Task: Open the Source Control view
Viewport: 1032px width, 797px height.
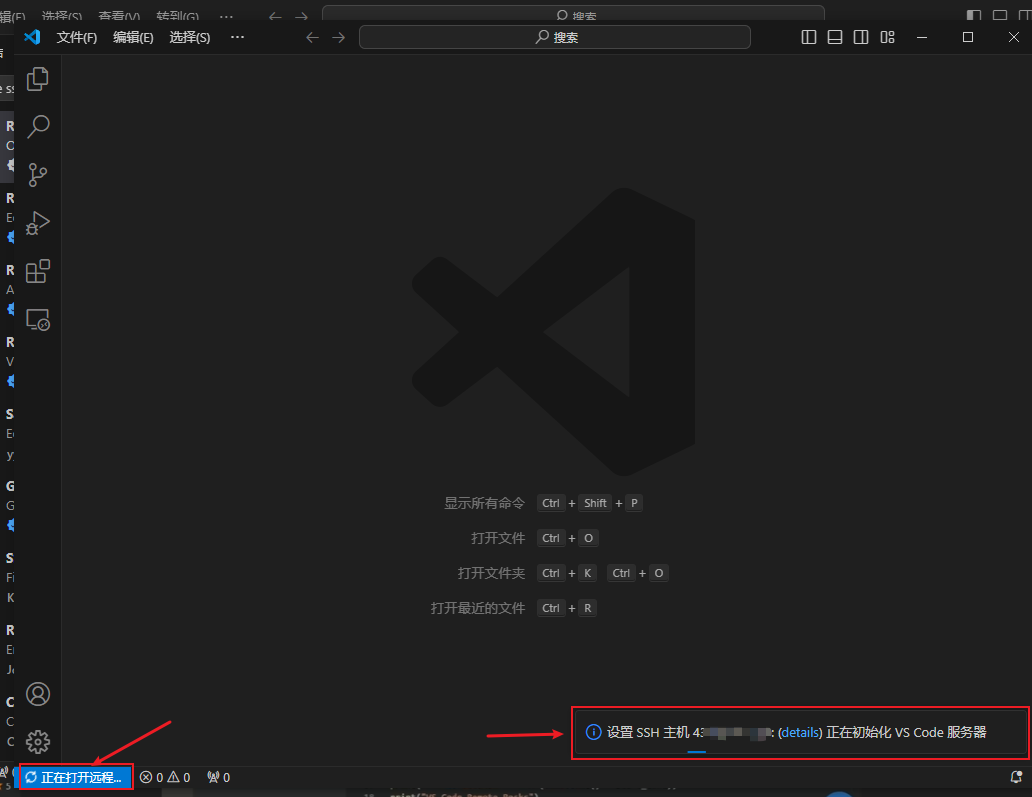Action: click(38, 174)
